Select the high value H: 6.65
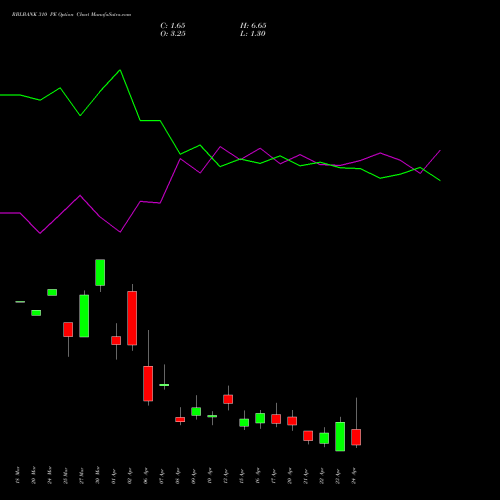The height and width of the screenshot is (500, 500). click(253, 26)
